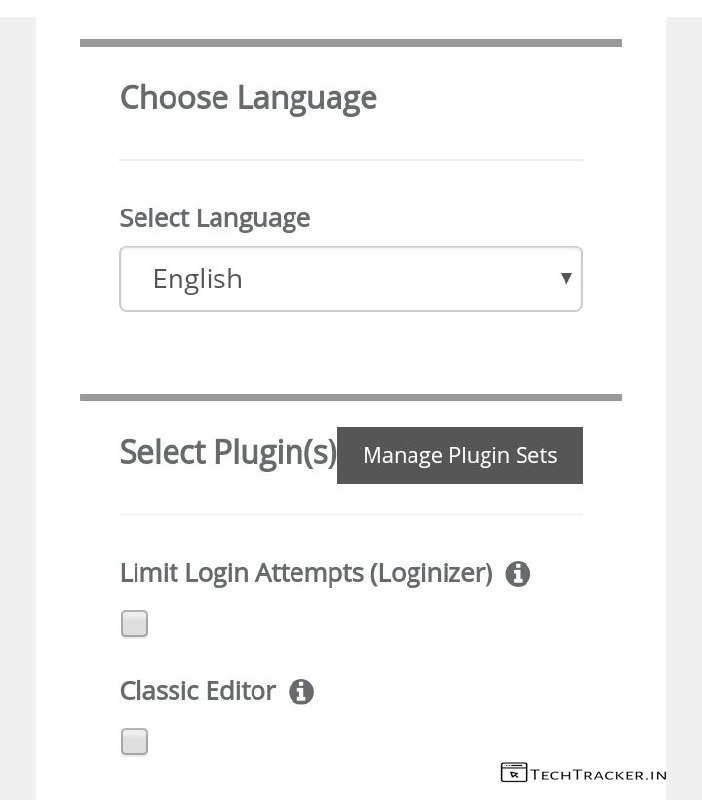Tick the Classic Editor plugin checkbox
Image resolution: width=702 pixels, height=800 pixels.
(134, 742)
